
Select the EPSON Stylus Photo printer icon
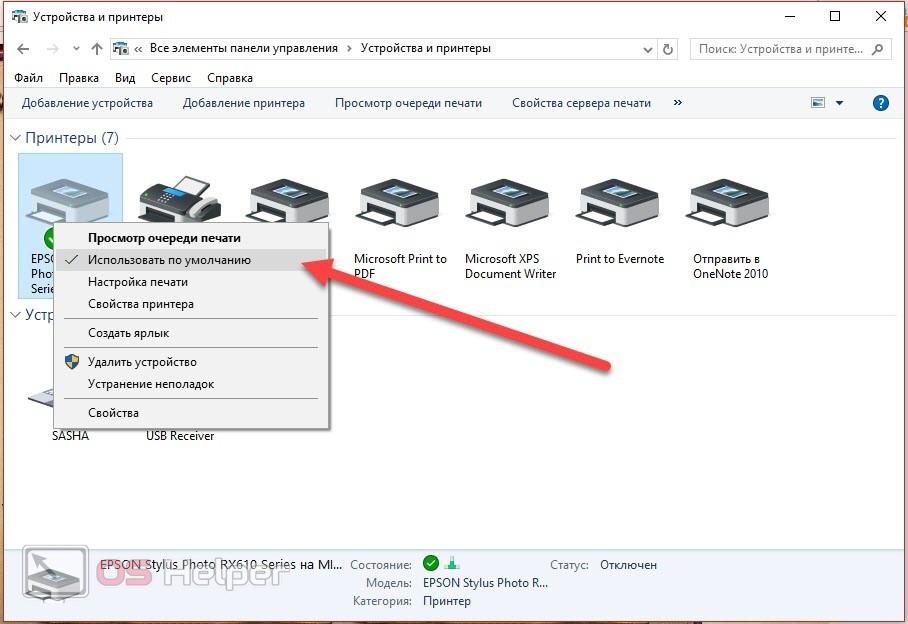[x=68, y=203]
